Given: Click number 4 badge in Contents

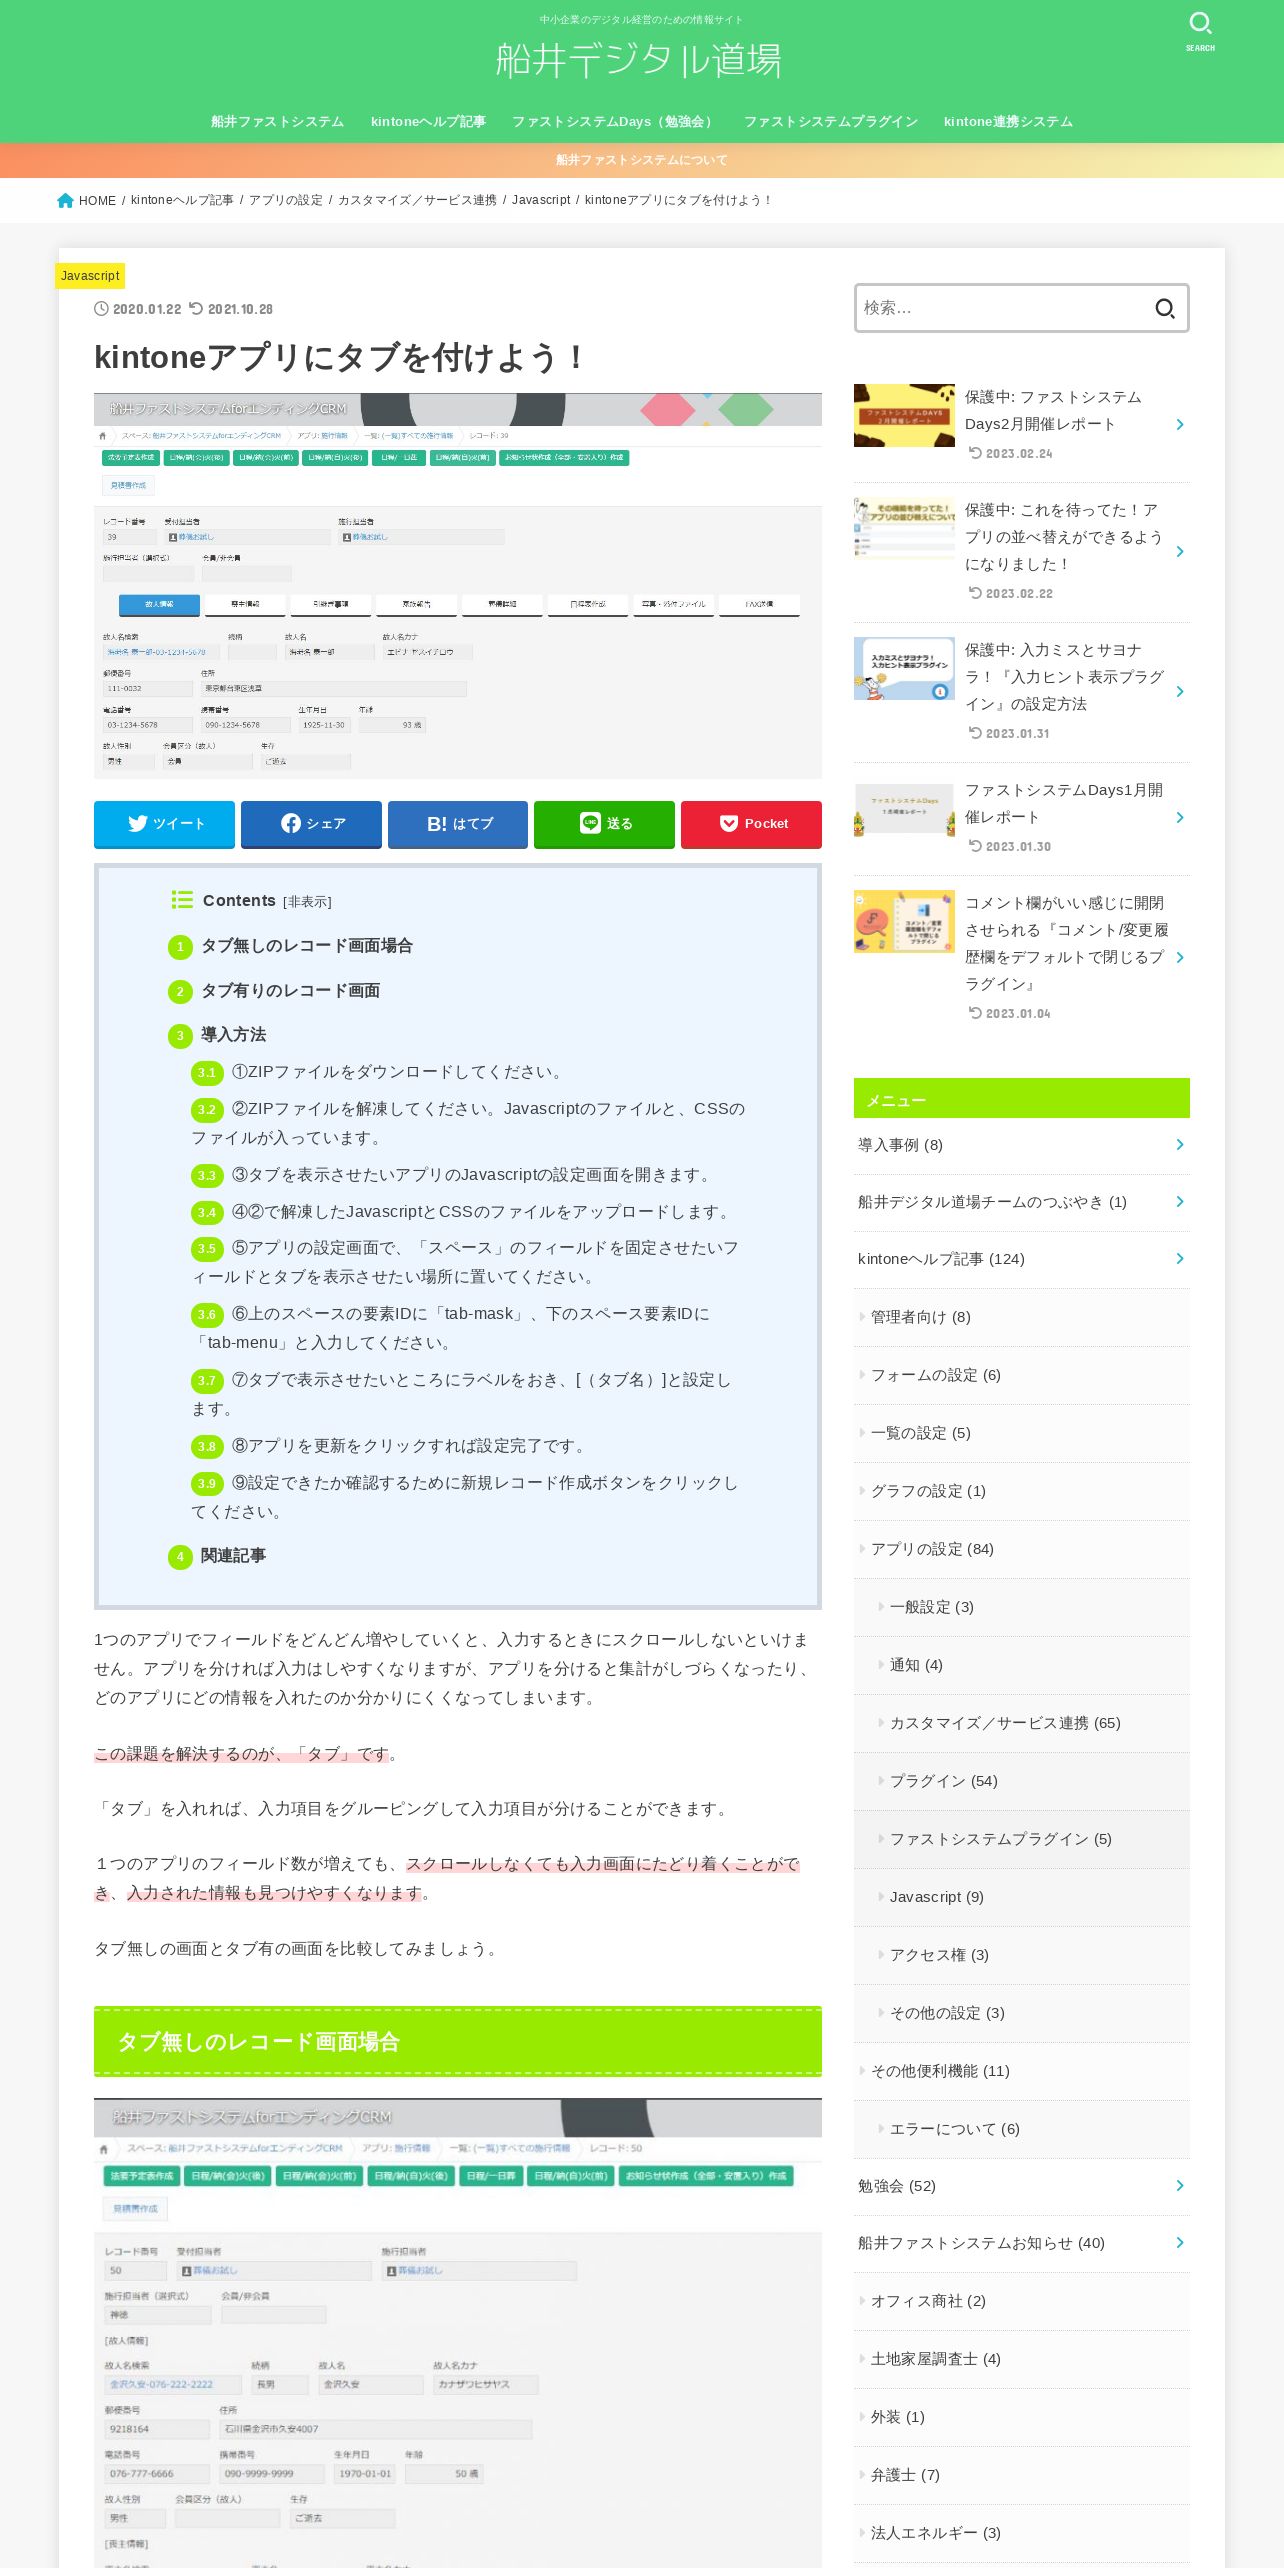Looking at the screenshot, I should 180,1557.
